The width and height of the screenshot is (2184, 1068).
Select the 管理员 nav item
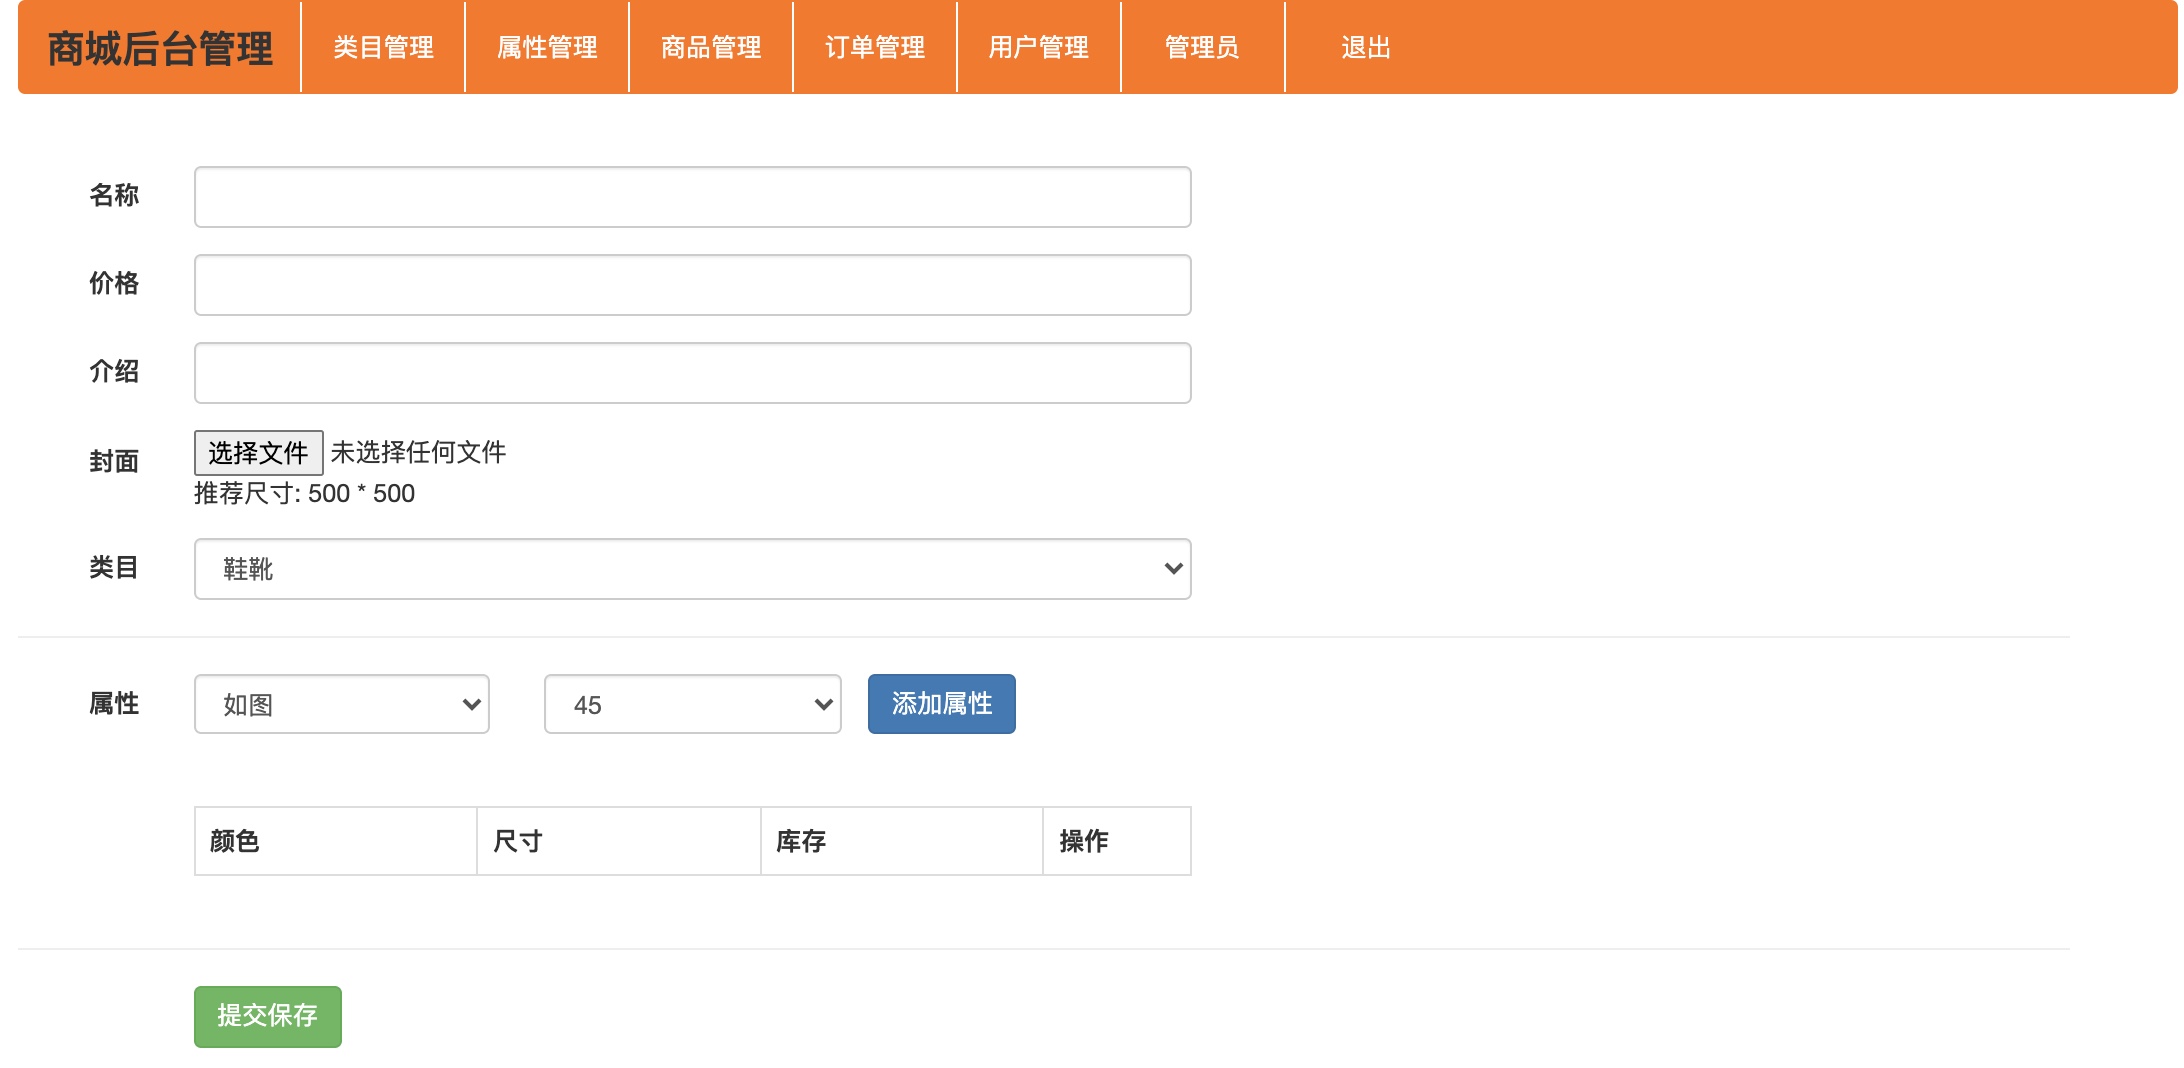pos(1202,47)
